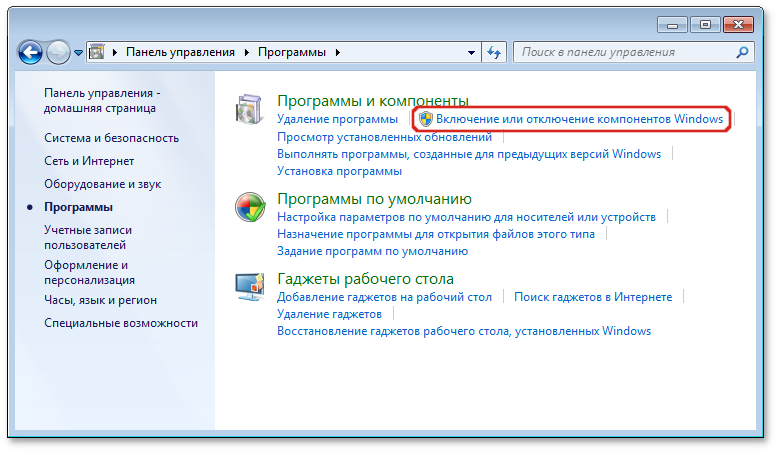The width and height of the screenshot is (777, 452).
Task: Open the Программы и компоненты heading
Action: [x=373, y=101]
